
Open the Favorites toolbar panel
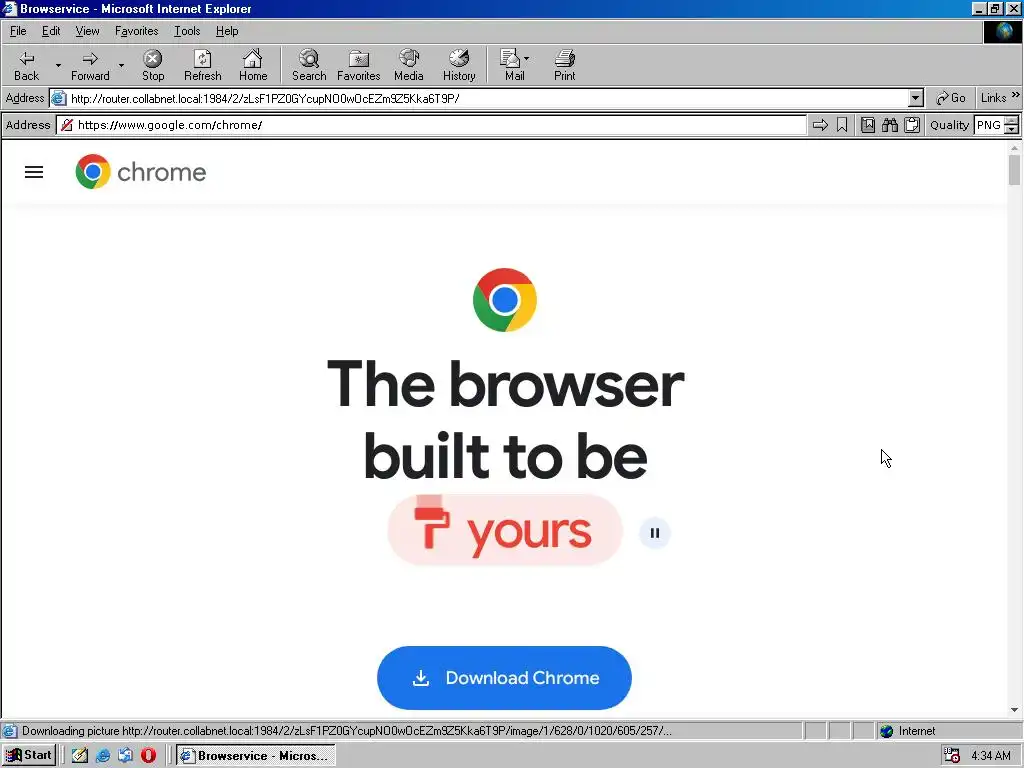[359, 65]
